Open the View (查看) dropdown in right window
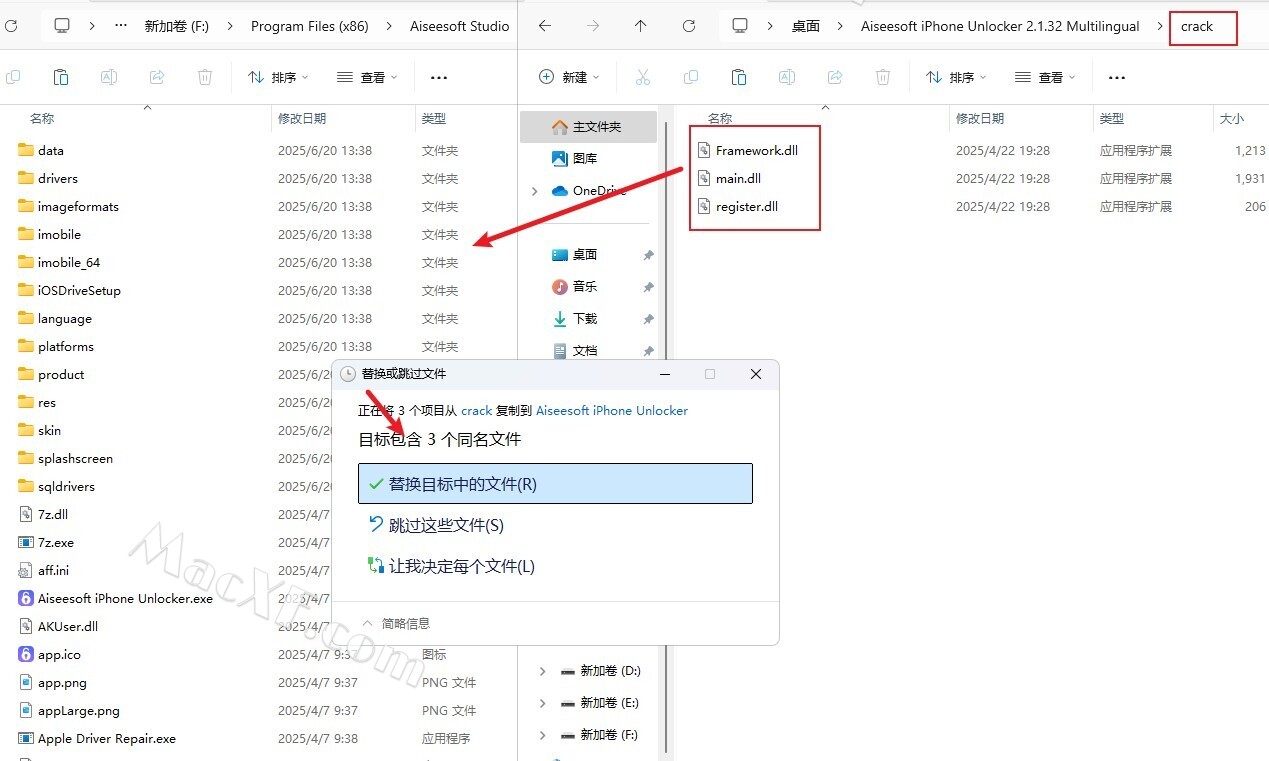The height and width of the screenshot is (761, 1269). click(x=1045, y=77)
